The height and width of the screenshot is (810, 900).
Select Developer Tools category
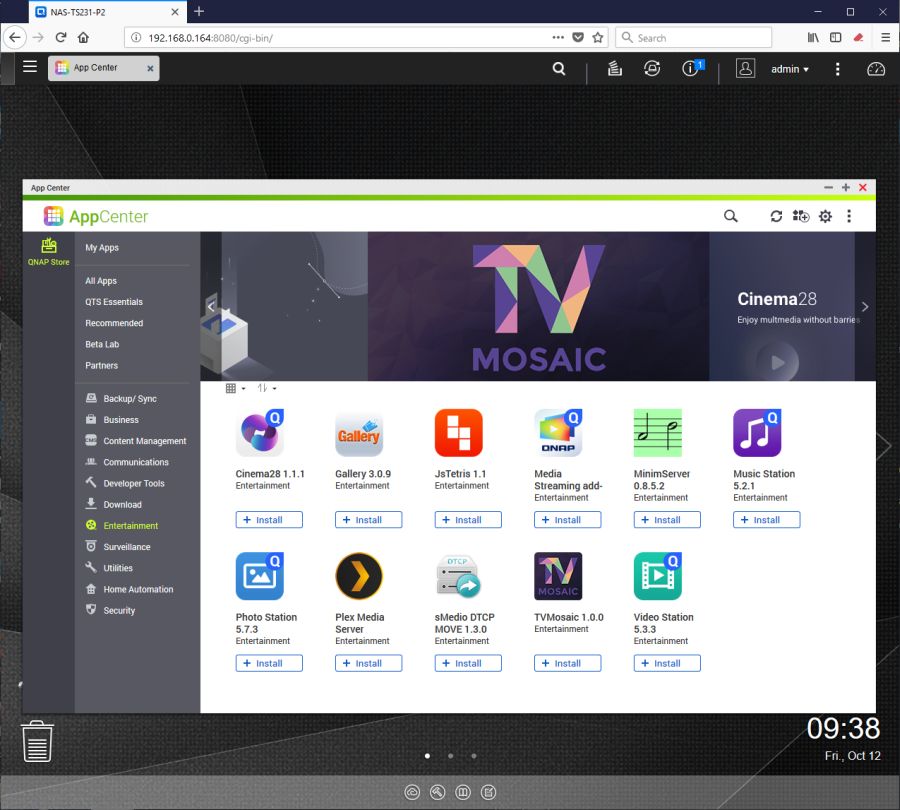coord(125,483)
